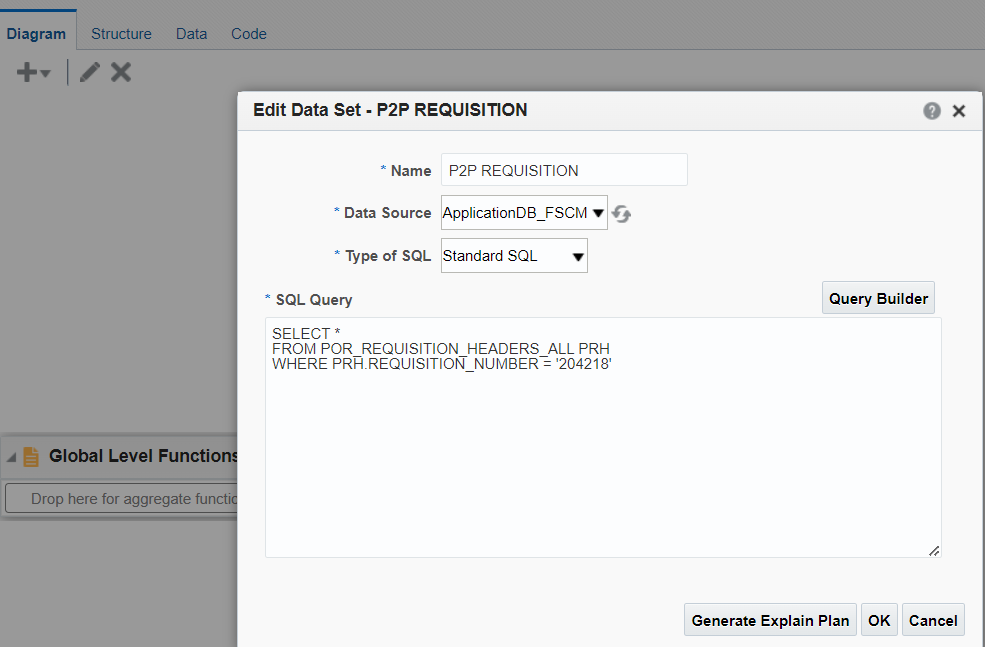
Task: Close the Edit Data Set dialog
Action: tap(959, 111)
